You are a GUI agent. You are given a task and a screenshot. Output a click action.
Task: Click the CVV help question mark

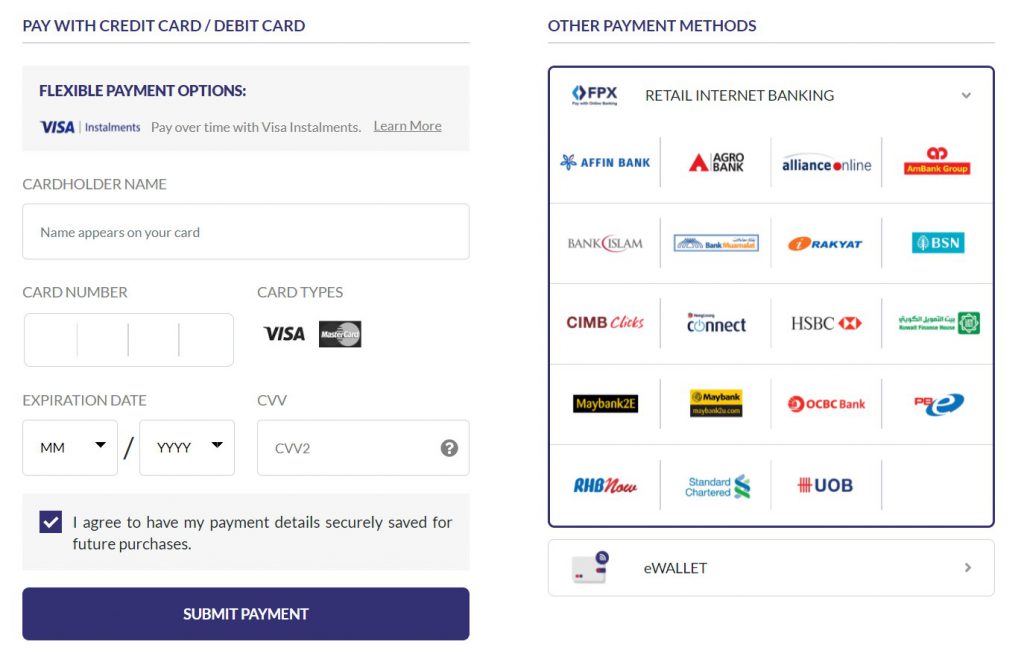click(449, 448)
